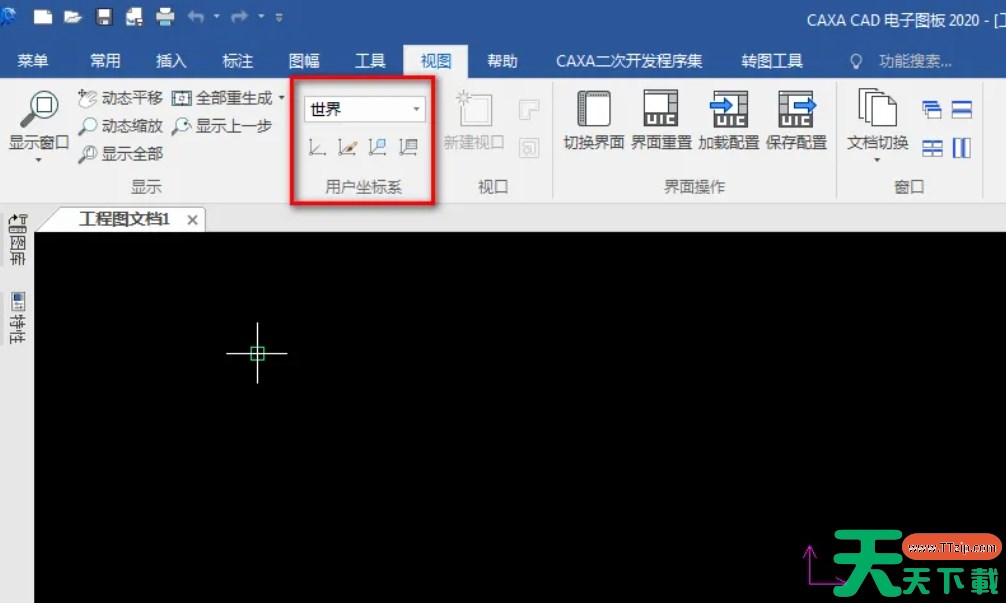Click the 新建视口 button

pos(473,120)
